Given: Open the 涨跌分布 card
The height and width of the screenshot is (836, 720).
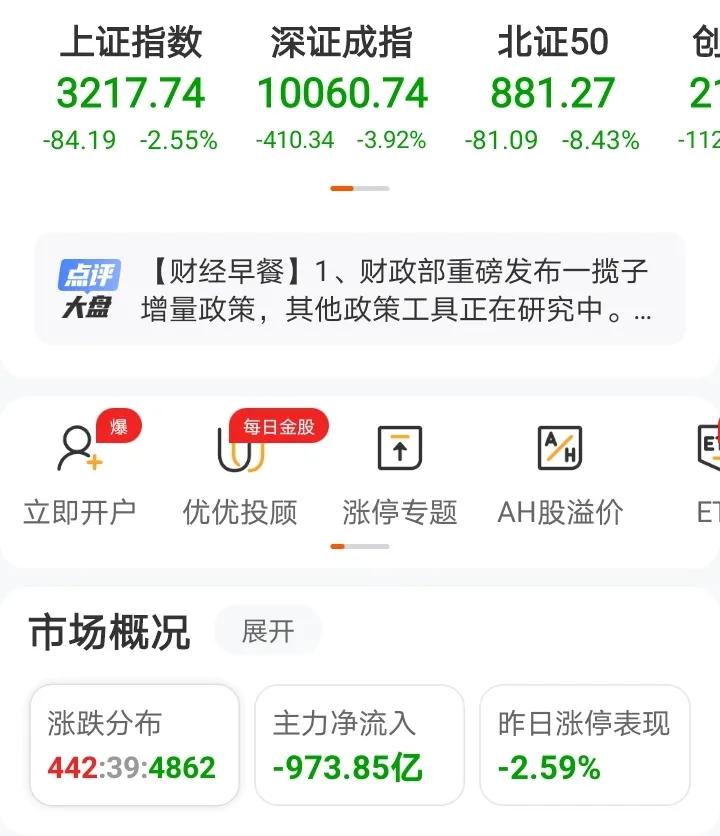Looking at the screenshot, I should (x=134, y=745).
